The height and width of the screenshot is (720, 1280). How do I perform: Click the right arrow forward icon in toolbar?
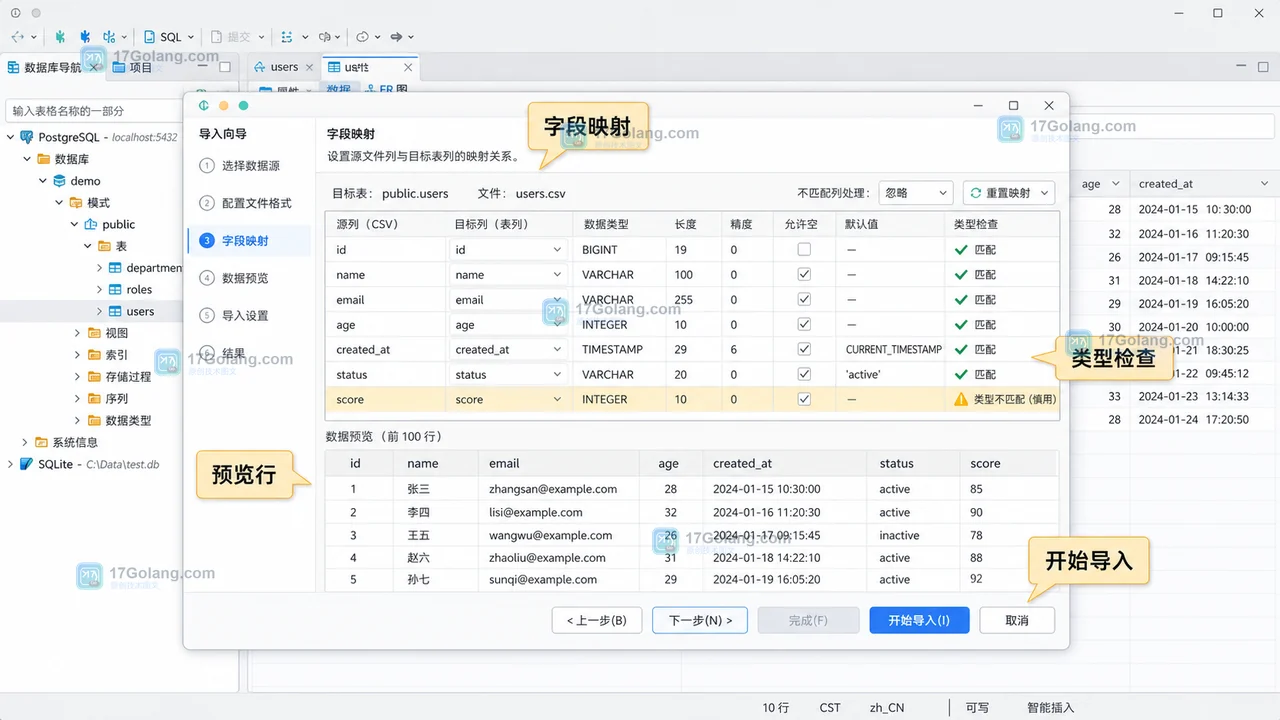click(x=396, y=37)
